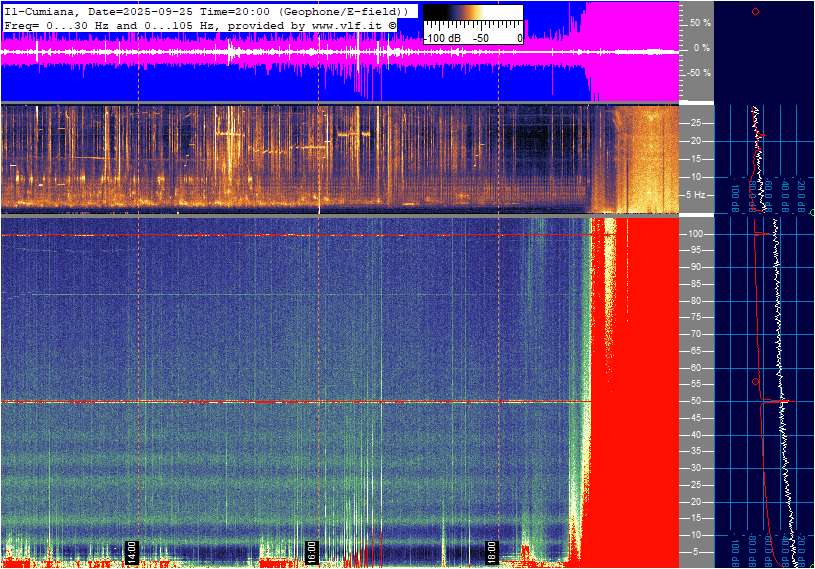Click the 14:00 time marker
The width and height of the screenshot is (815, 569).
(132, 552)
